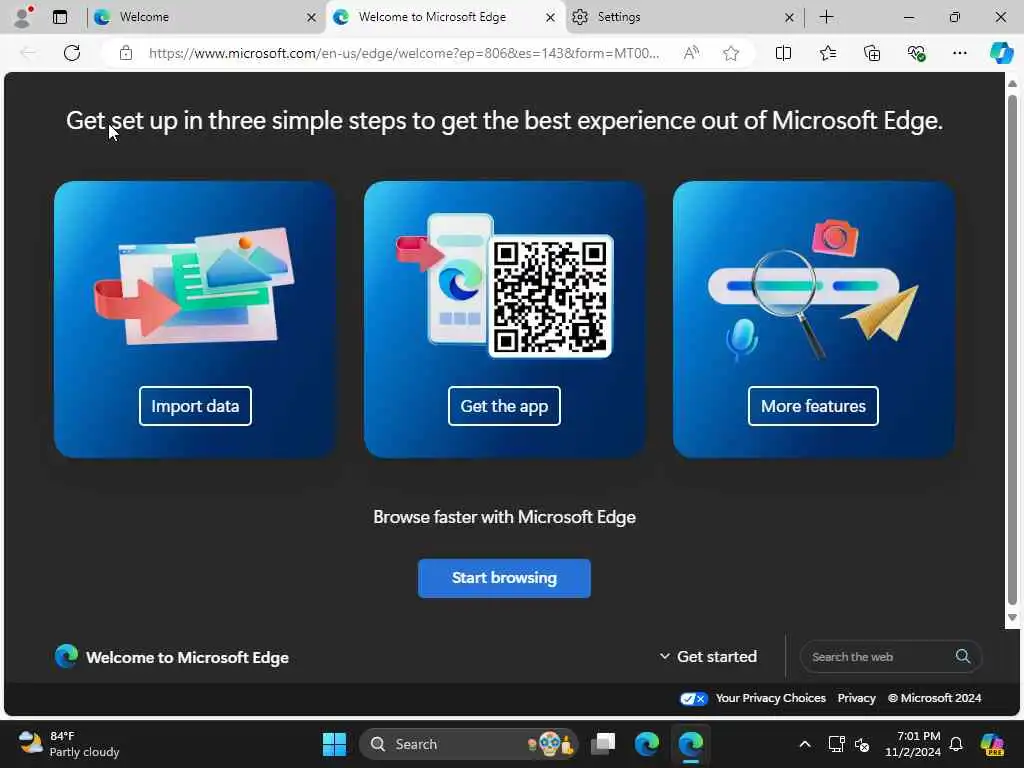
Task: Click the search magnifier in web search box
Action: 963,656
